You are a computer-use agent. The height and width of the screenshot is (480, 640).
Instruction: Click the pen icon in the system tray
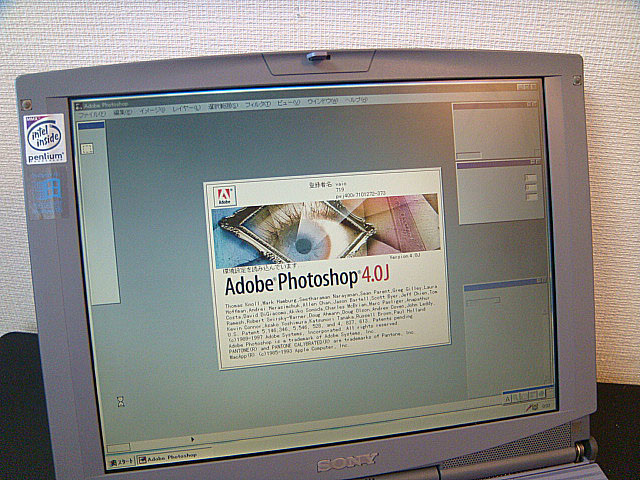click(531, 407)
